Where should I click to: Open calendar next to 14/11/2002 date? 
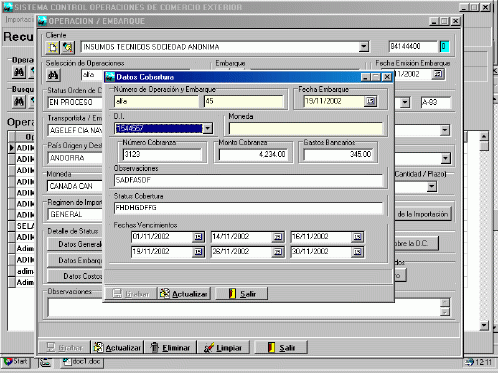278,237
